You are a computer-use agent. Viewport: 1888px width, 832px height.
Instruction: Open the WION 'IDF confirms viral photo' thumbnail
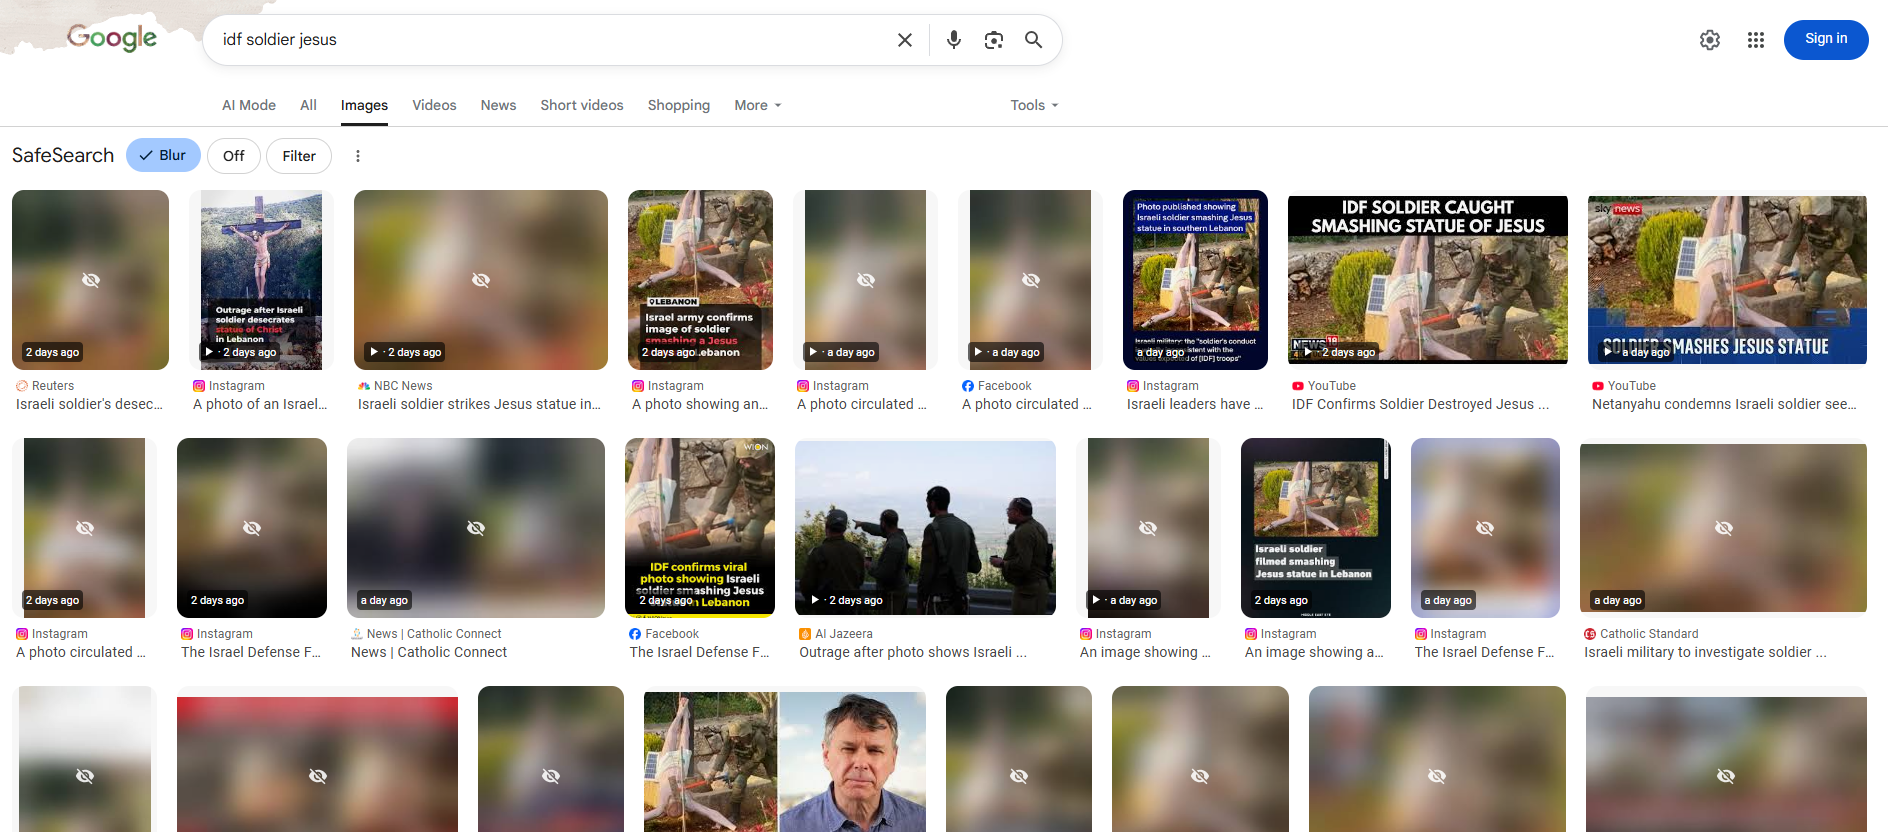point(700,528)
